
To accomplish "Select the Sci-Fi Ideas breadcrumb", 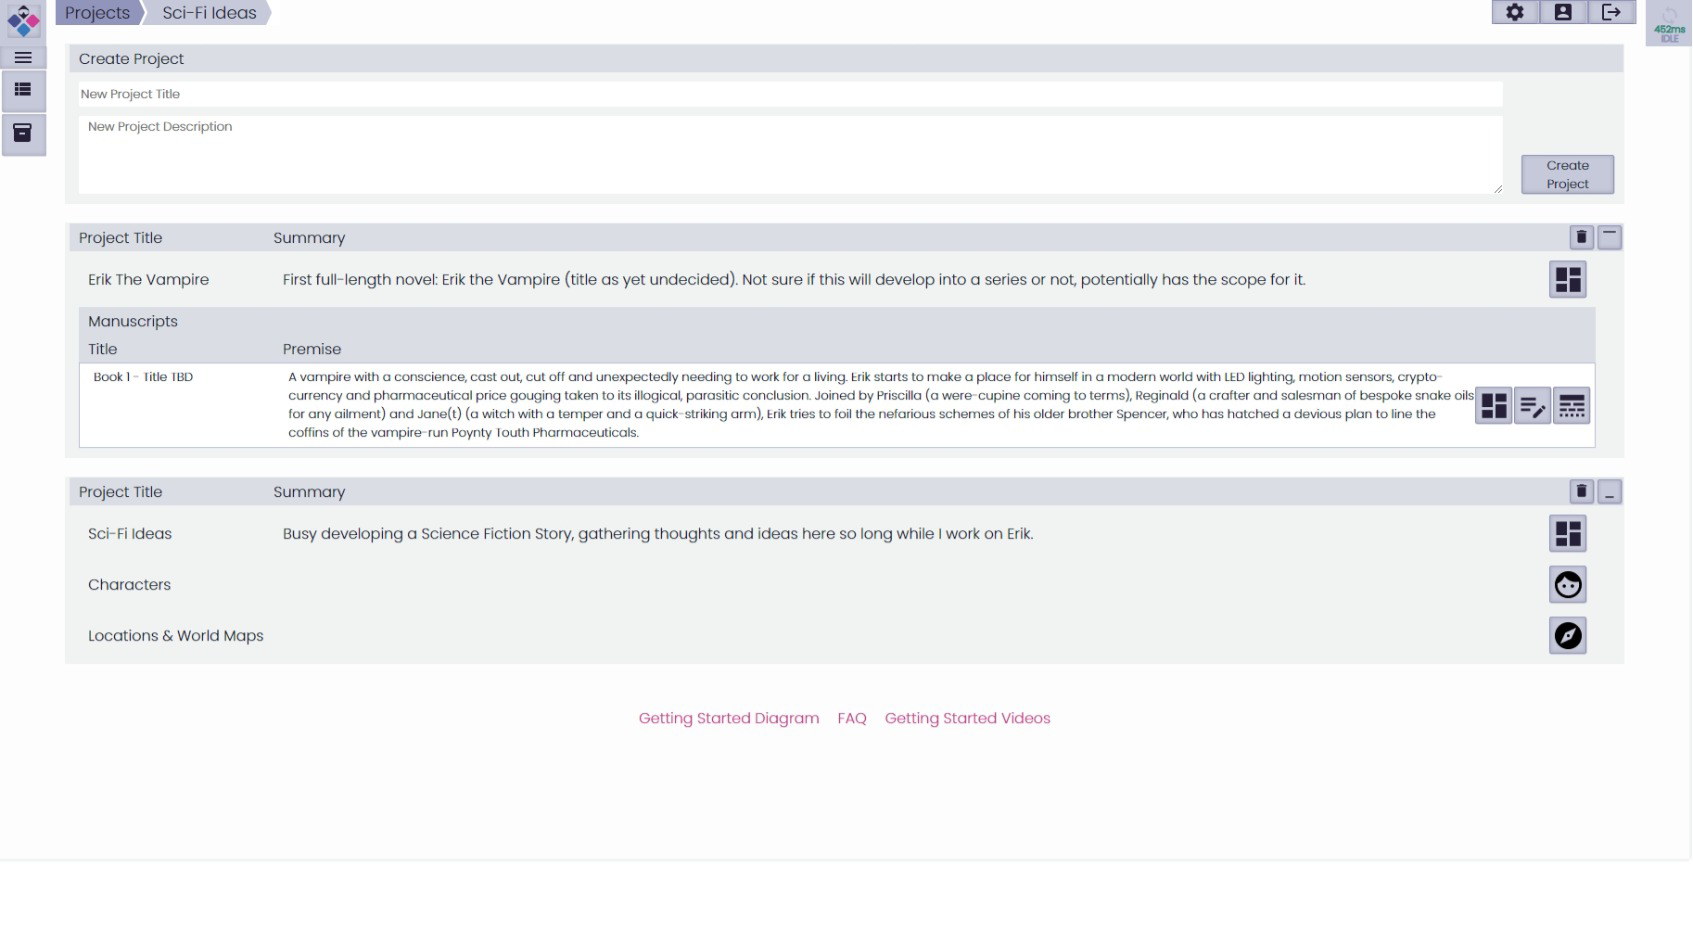I will point(209,13).
